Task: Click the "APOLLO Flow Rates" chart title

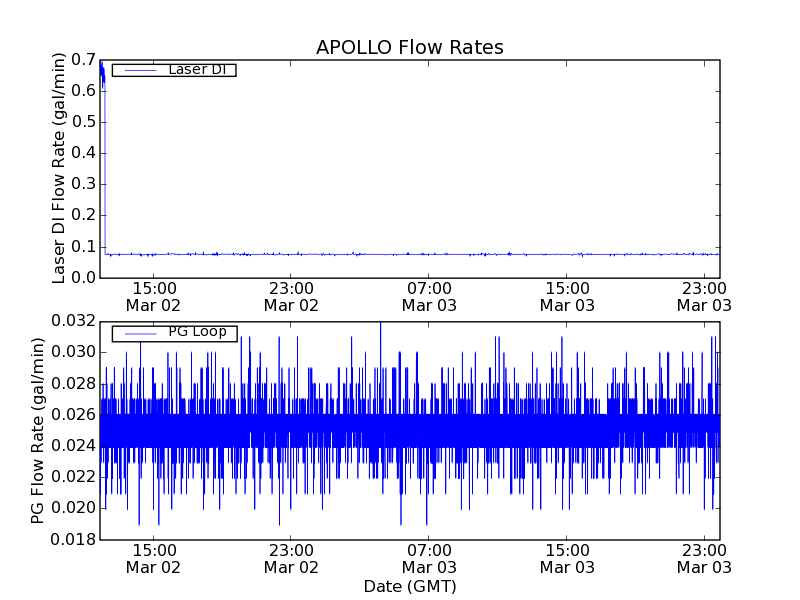Action: [x=409, y=47]
